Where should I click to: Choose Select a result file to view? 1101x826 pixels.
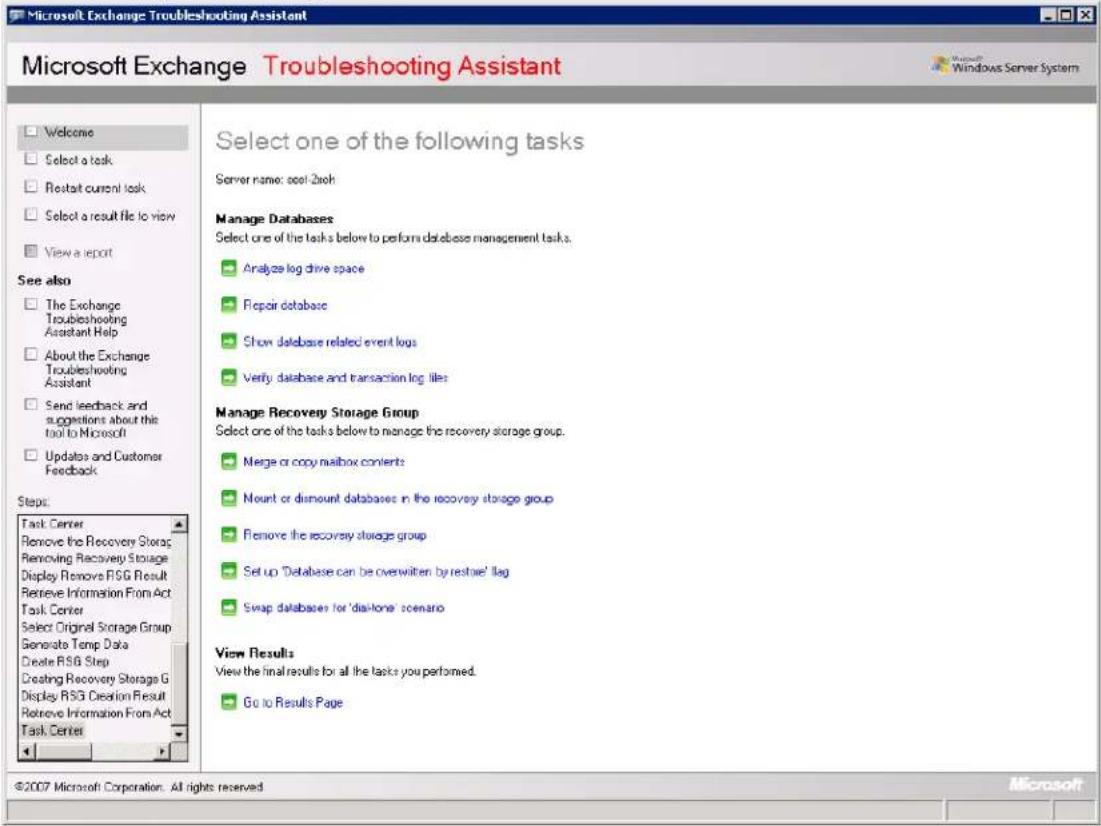click(x=110, y=216)
